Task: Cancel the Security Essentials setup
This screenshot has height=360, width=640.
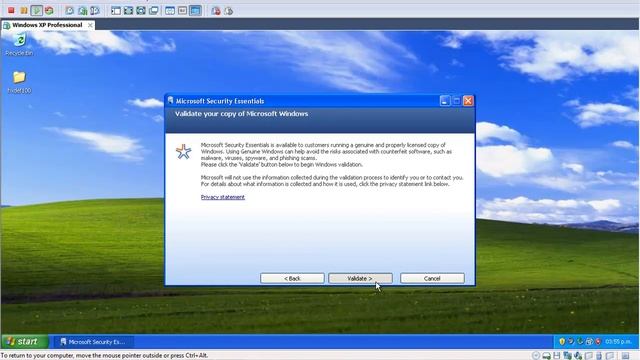Action: tap(432, 278)
